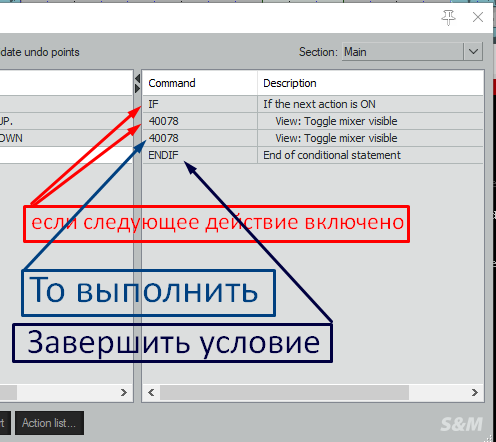Click the Description column header
Image resolution: width=496 pixels, height=442 pixels.
coord(371,83)
